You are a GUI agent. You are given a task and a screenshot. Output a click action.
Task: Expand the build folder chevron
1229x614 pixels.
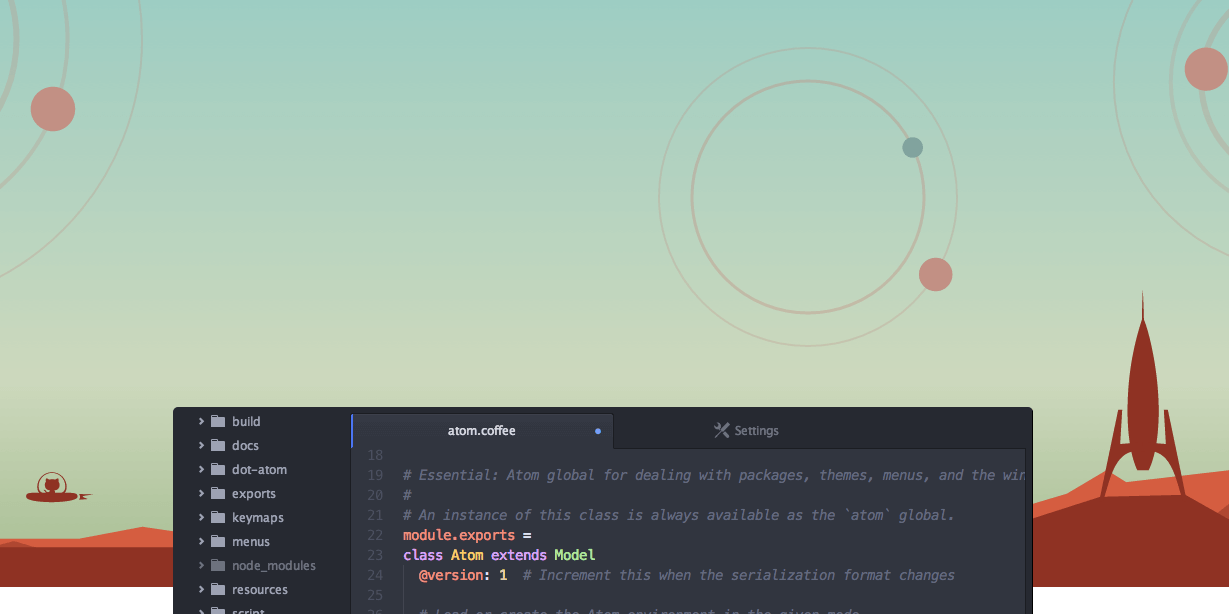[x=201, y=421]
